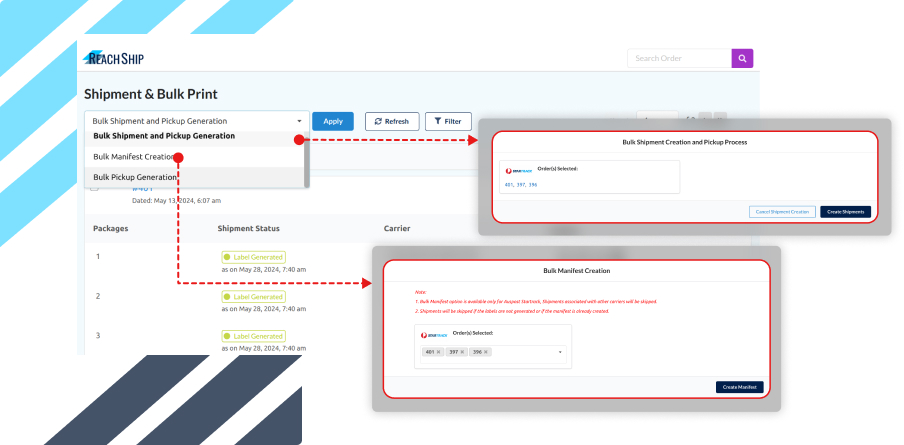Click the 'Bulk Manifest Creation' dialog title
The height and width of the screenshot is (445, 904).
click(577, 270)
